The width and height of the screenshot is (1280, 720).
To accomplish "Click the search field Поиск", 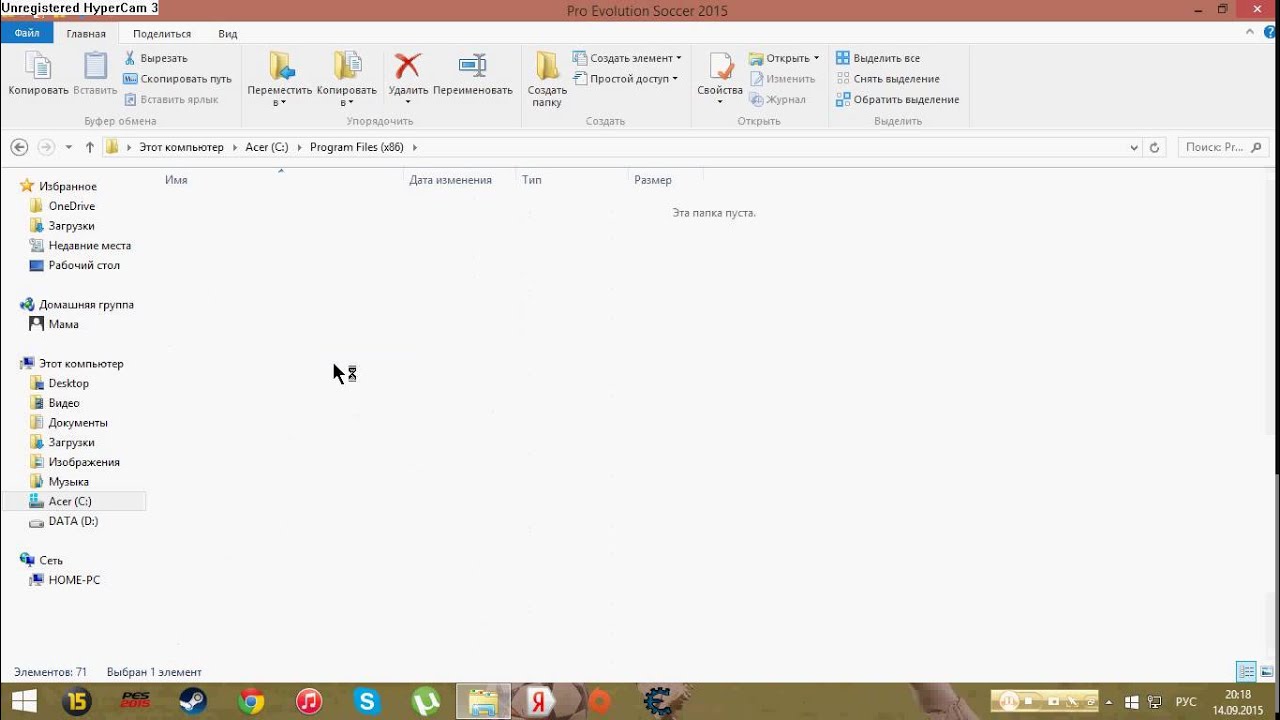I will (1223, 147).
